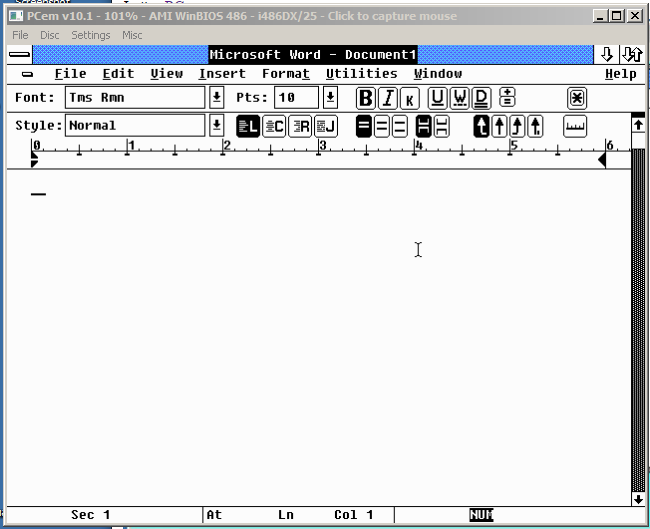Open Word's View menu
The height and width of the screenshot is (529, 650).
click(x=167, y=74)
